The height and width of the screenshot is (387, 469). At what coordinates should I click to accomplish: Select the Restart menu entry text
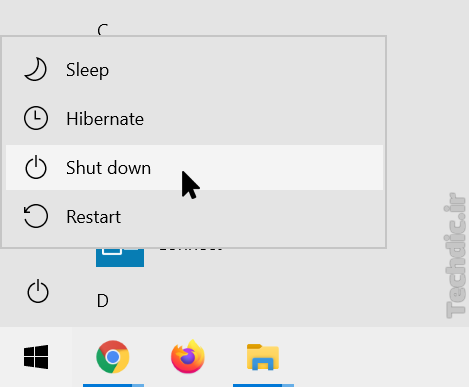pyautogui.click(x=93, y=217)
